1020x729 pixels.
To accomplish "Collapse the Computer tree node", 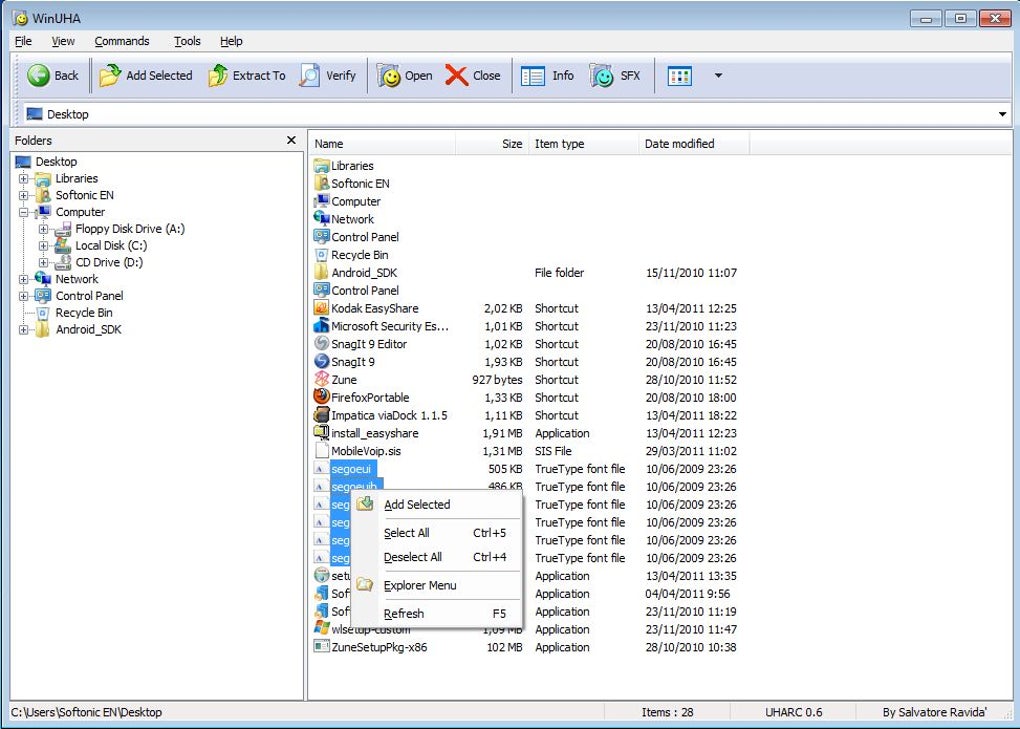I will (x=23, y=212).
